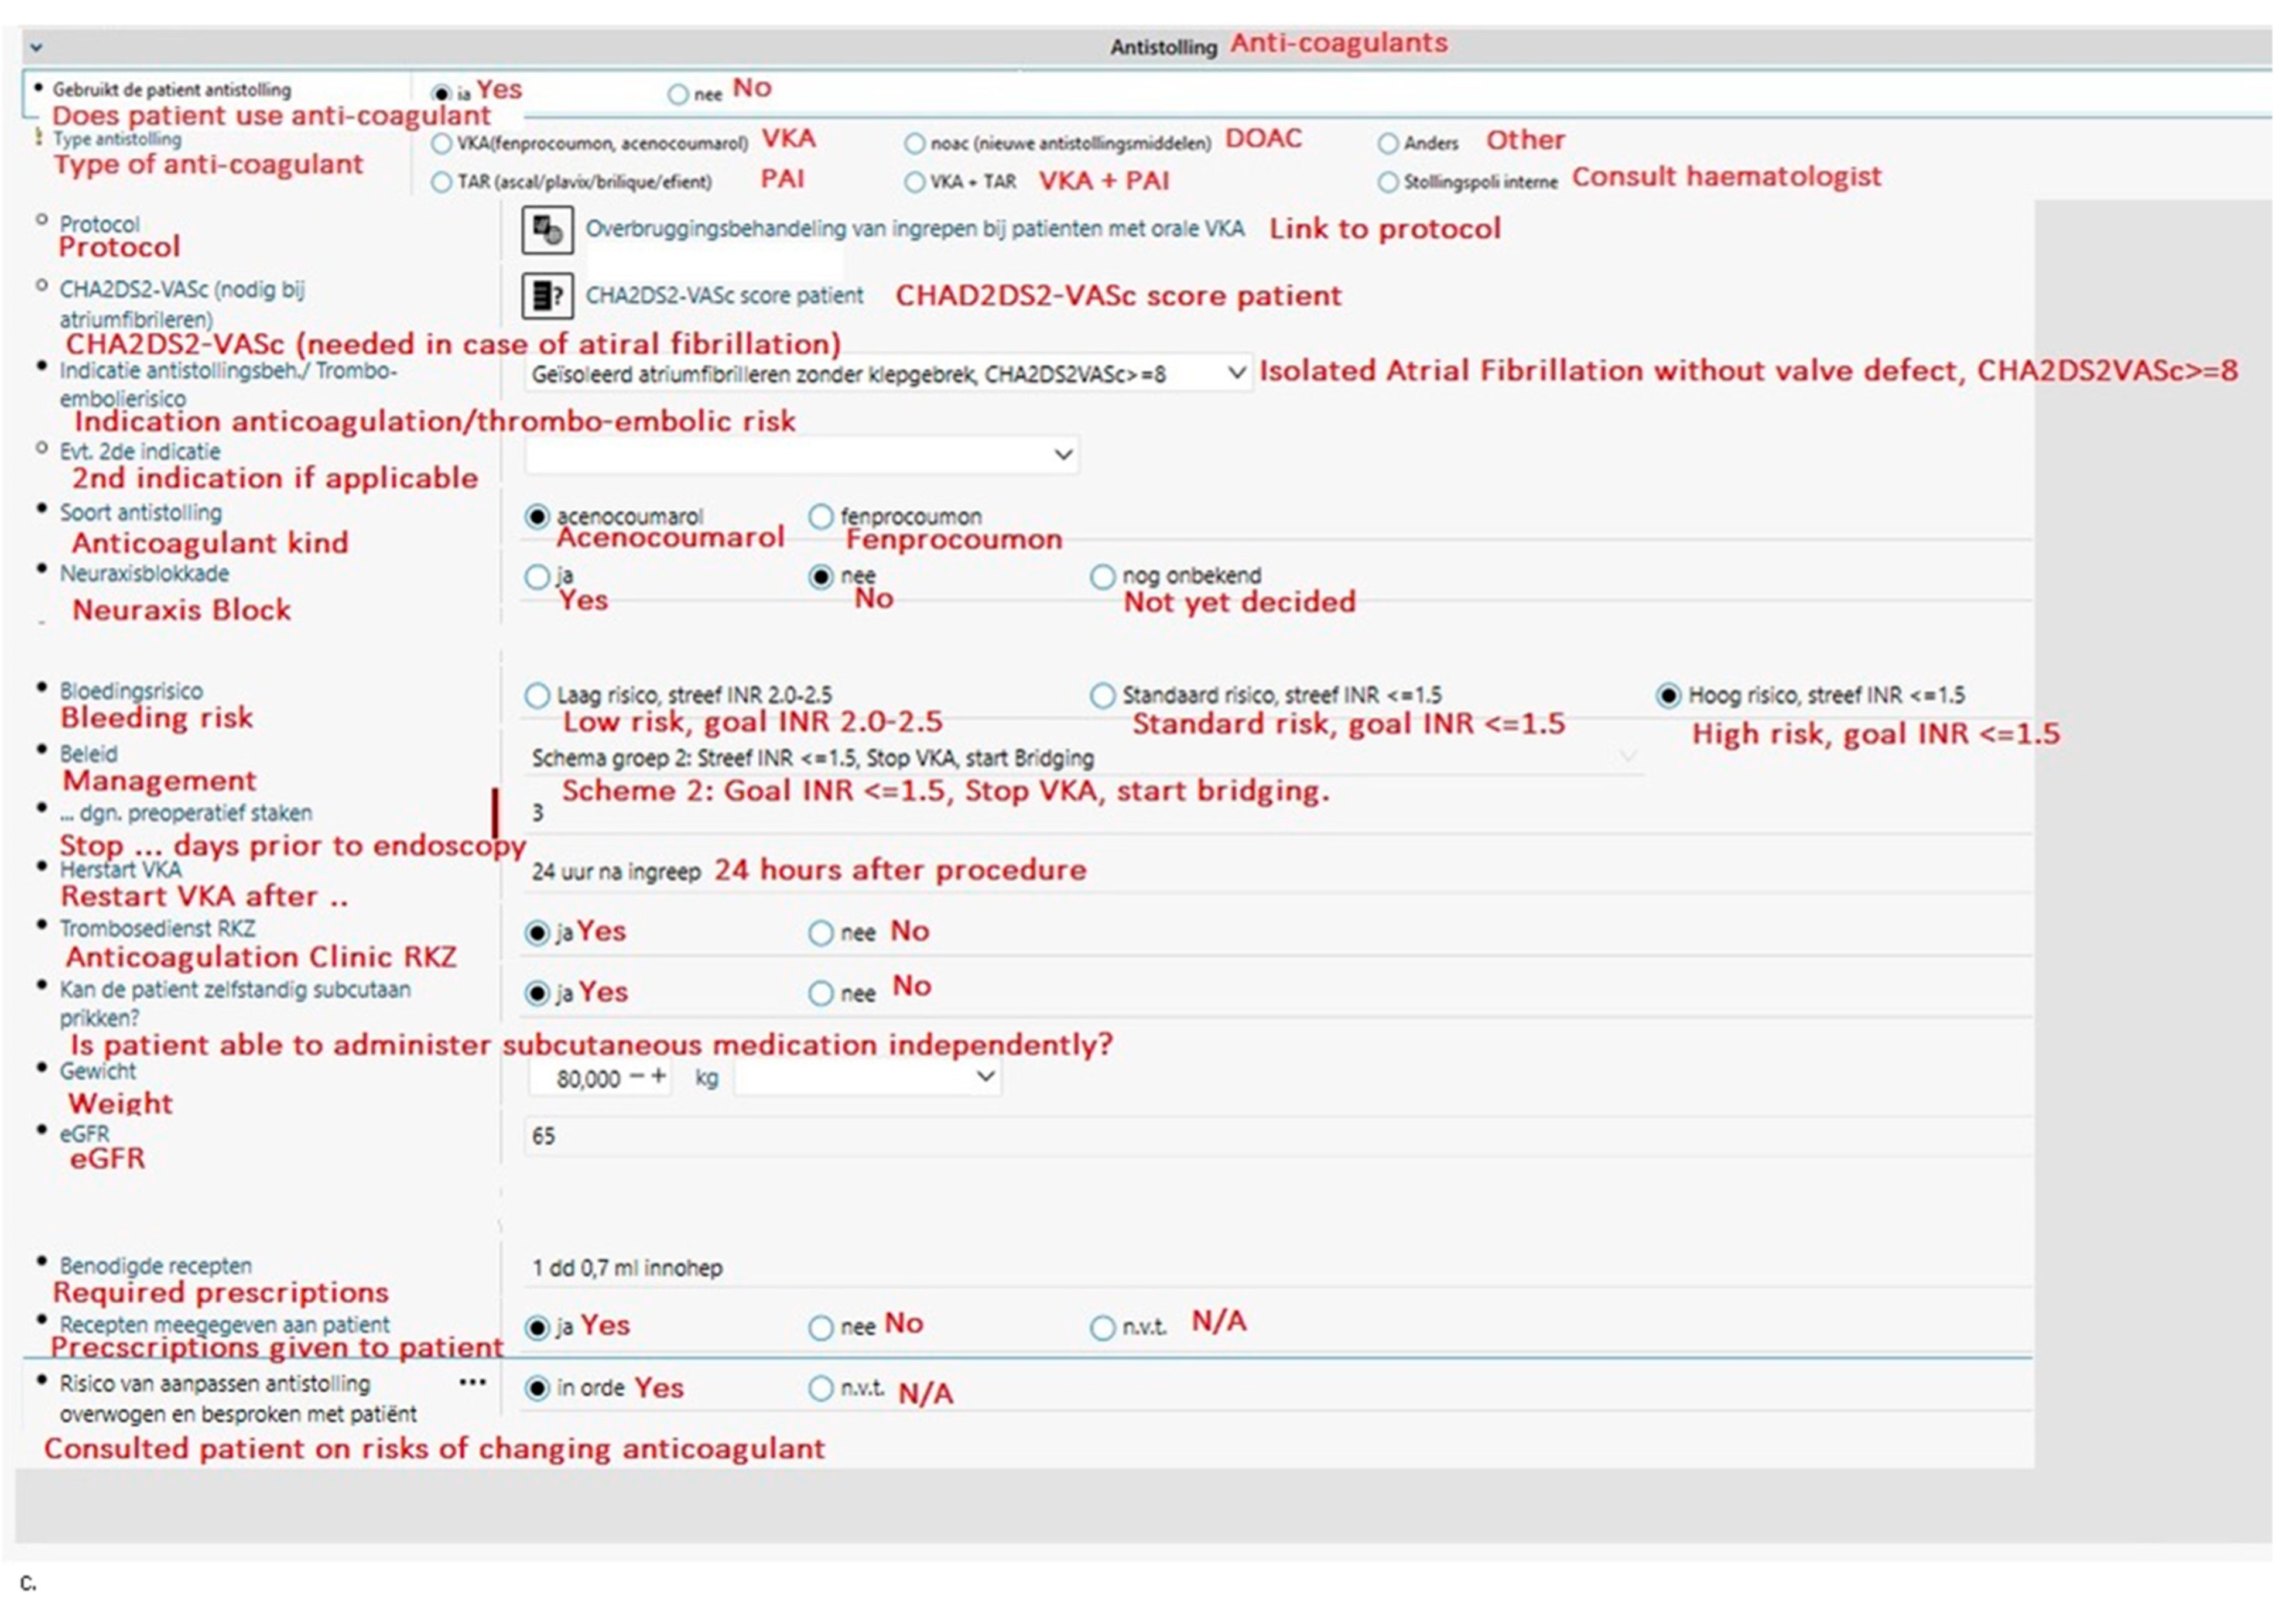This screenshot has width=2296, height=1610.
Task: Select VKA (fenprocoumon, acenocoumarol) radio option
Action: [x=441, y=144]
